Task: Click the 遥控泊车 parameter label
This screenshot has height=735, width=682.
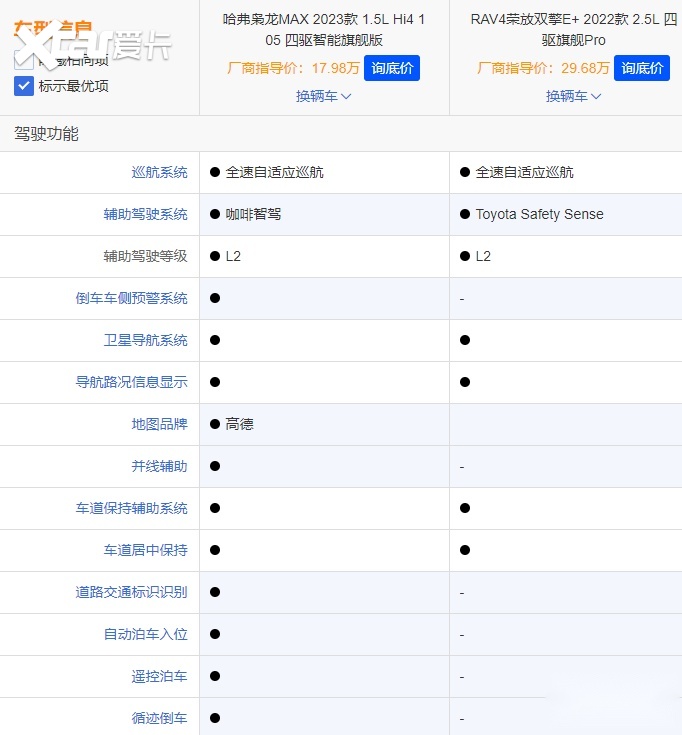Action: tap(159, 676)
